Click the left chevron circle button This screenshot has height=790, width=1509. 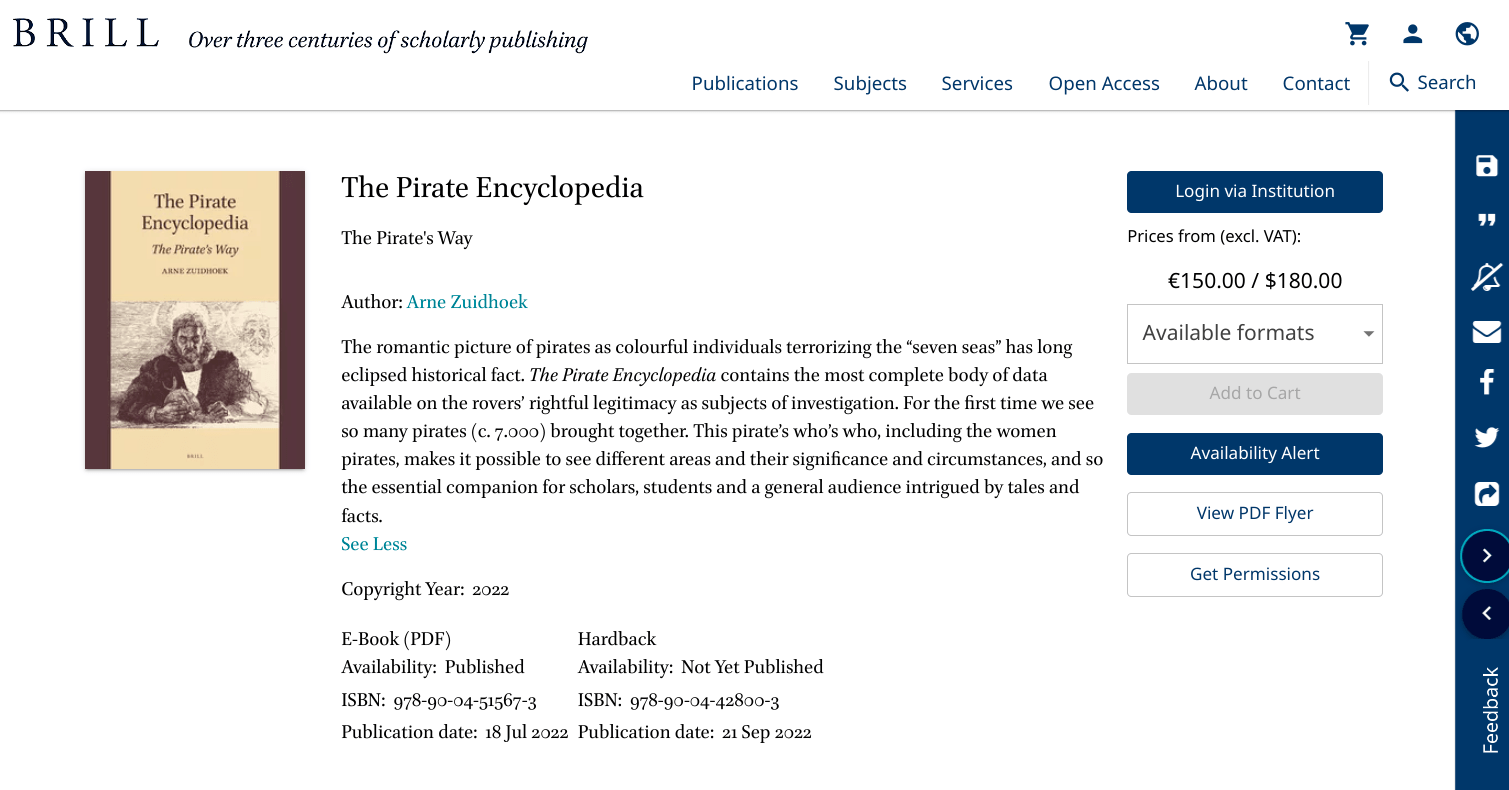coord(1486,614)
